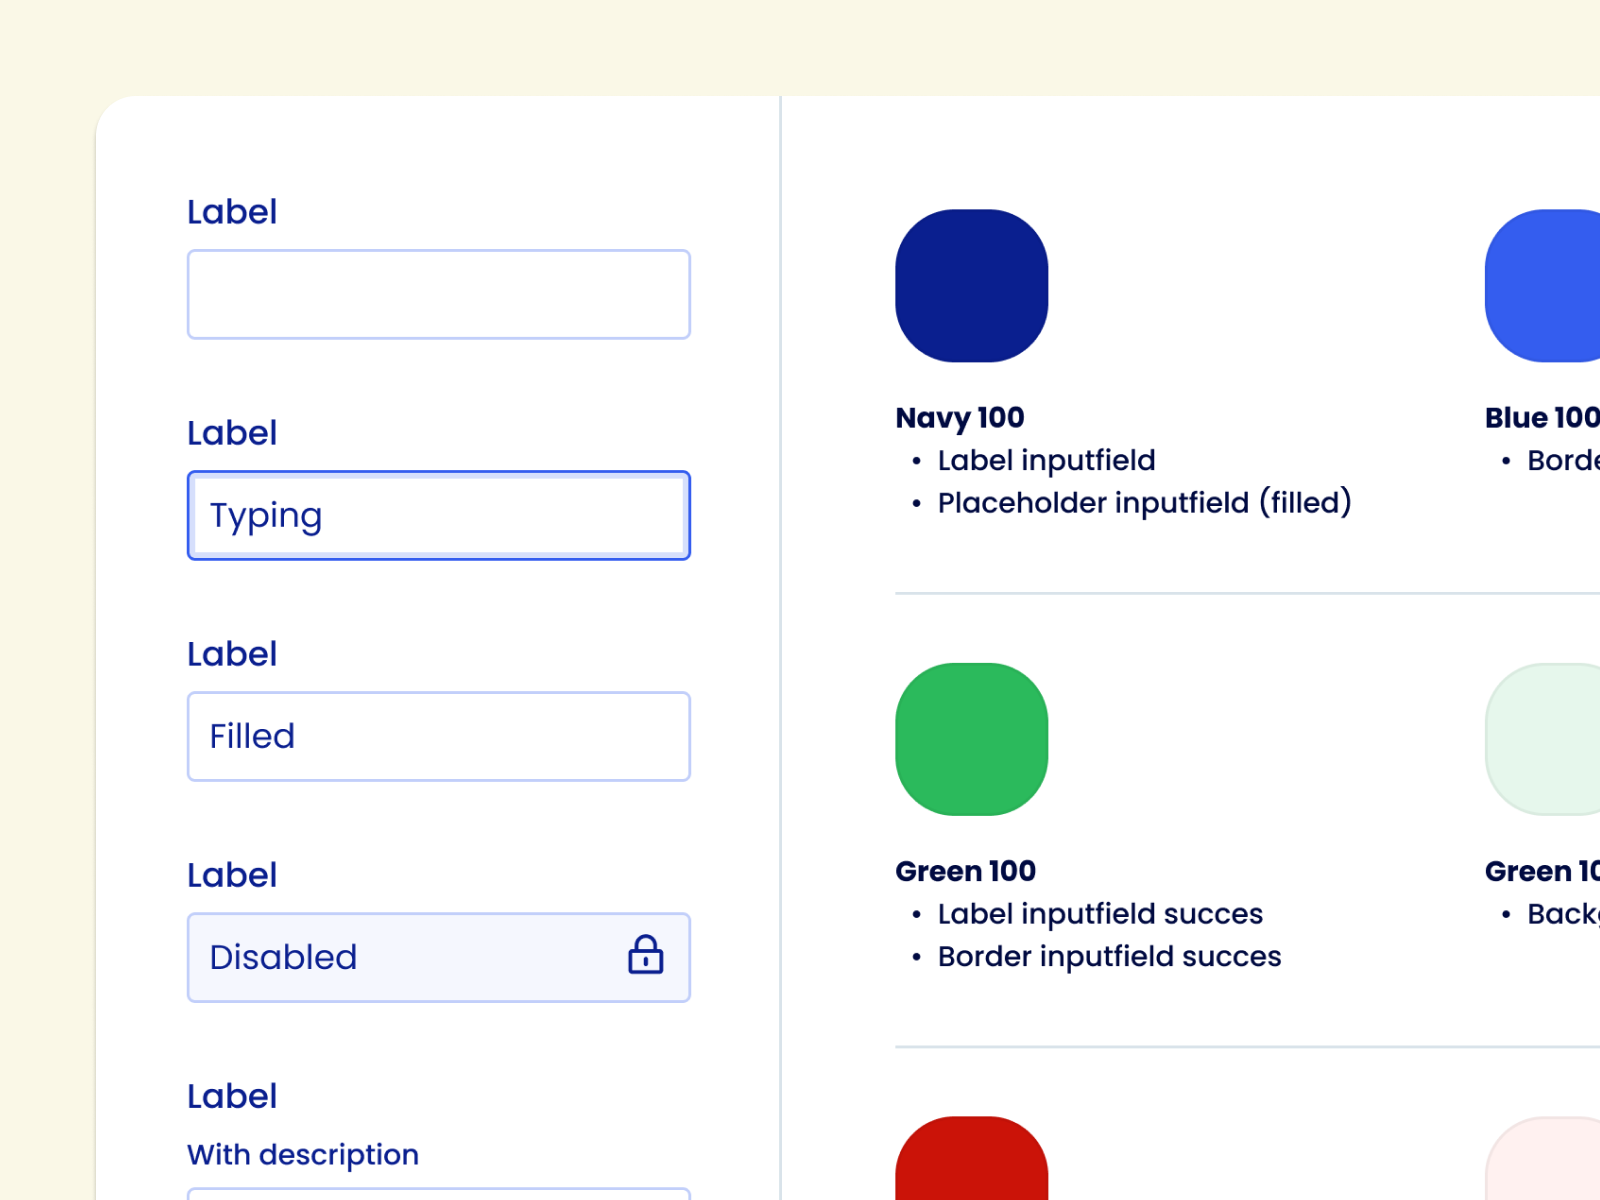1600x1200 pixels.
Task: Click the "Green 100" heading
Action: [965, 872]
